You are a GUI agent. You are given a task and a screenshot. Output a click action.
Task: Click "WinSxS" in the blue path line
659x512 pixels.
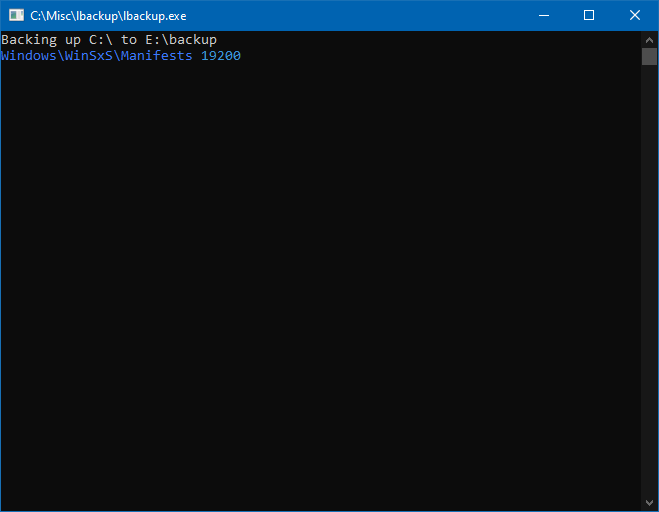[89, 56]
